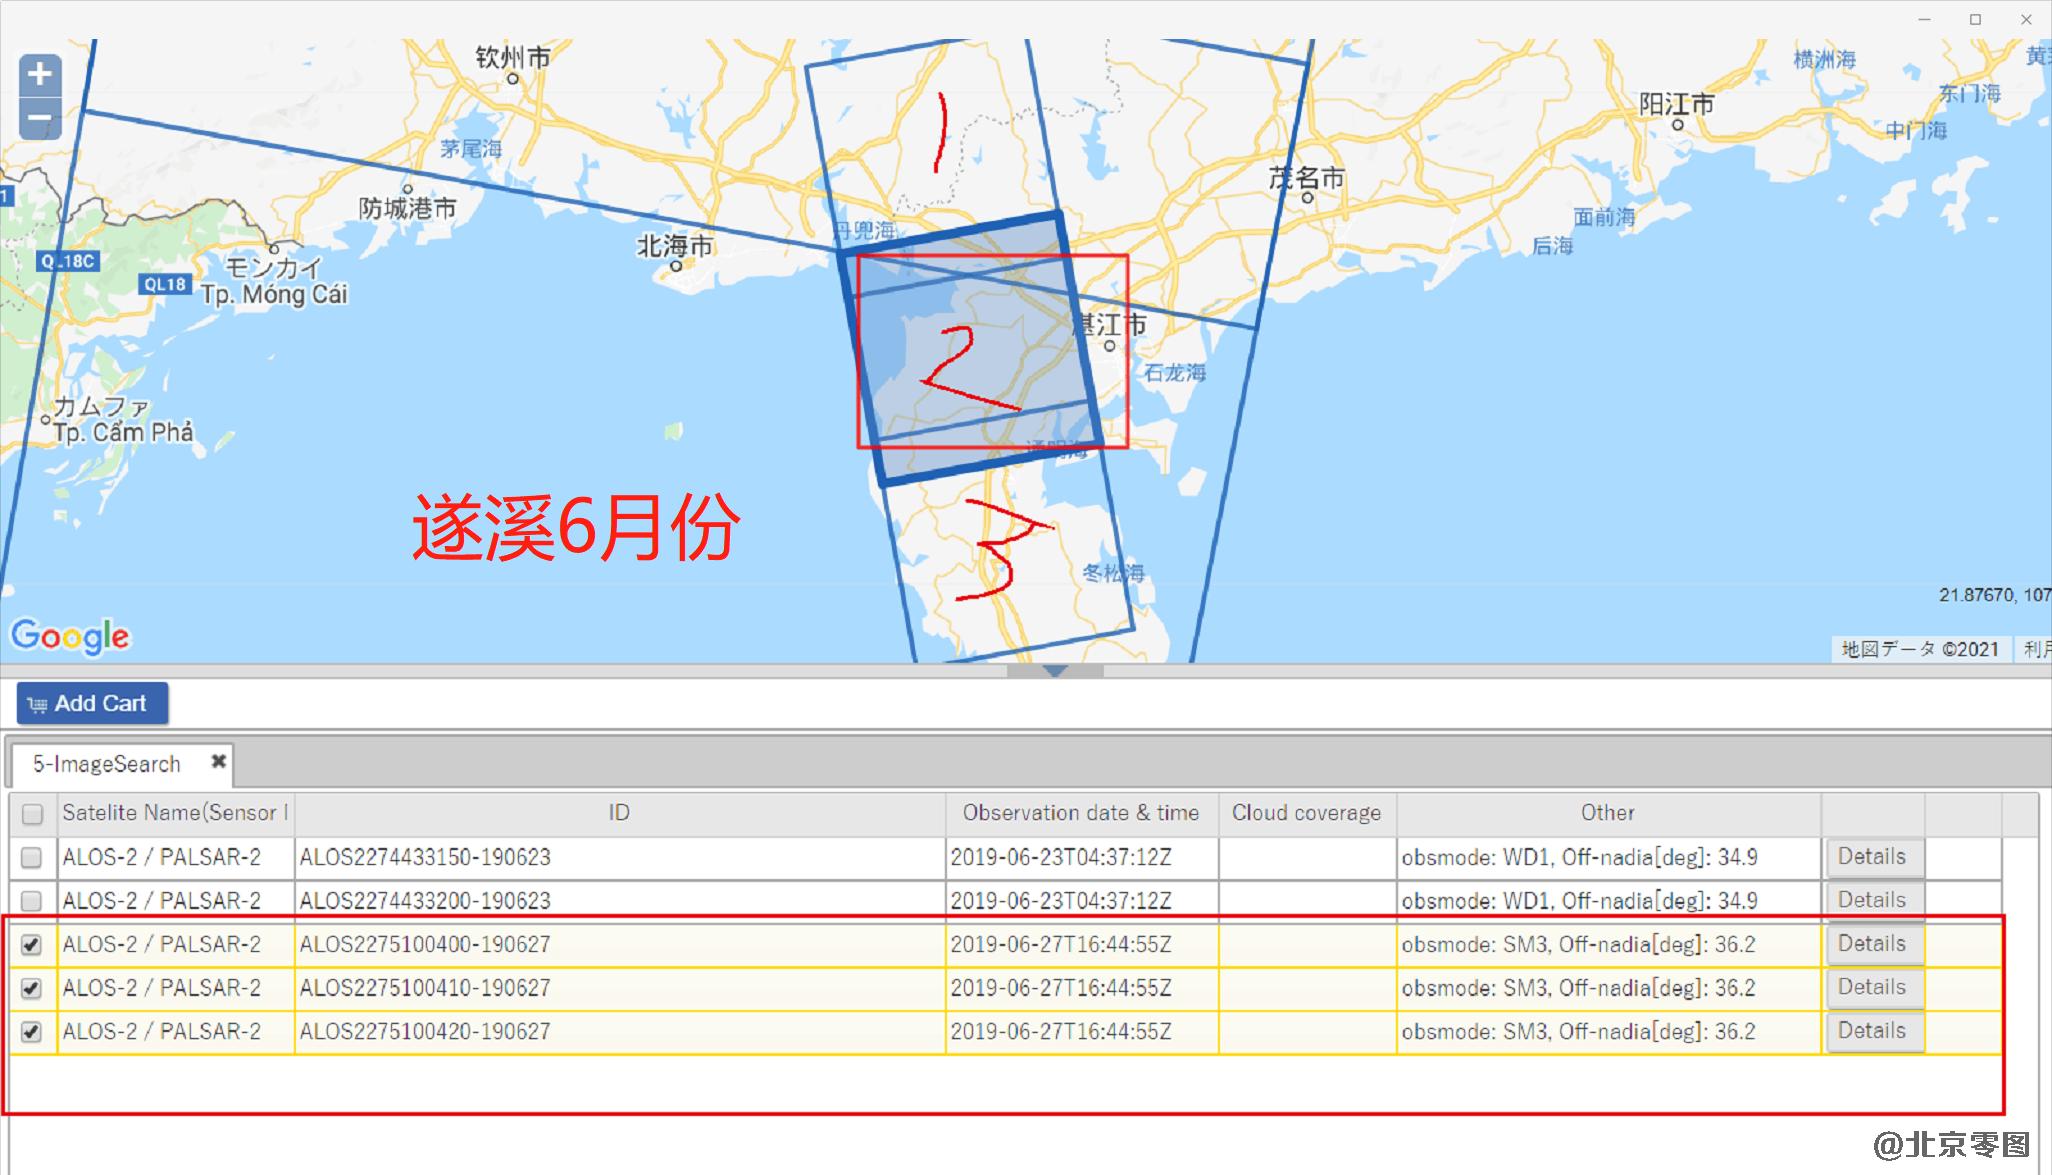Maximize the application window

coord(1975,19)
